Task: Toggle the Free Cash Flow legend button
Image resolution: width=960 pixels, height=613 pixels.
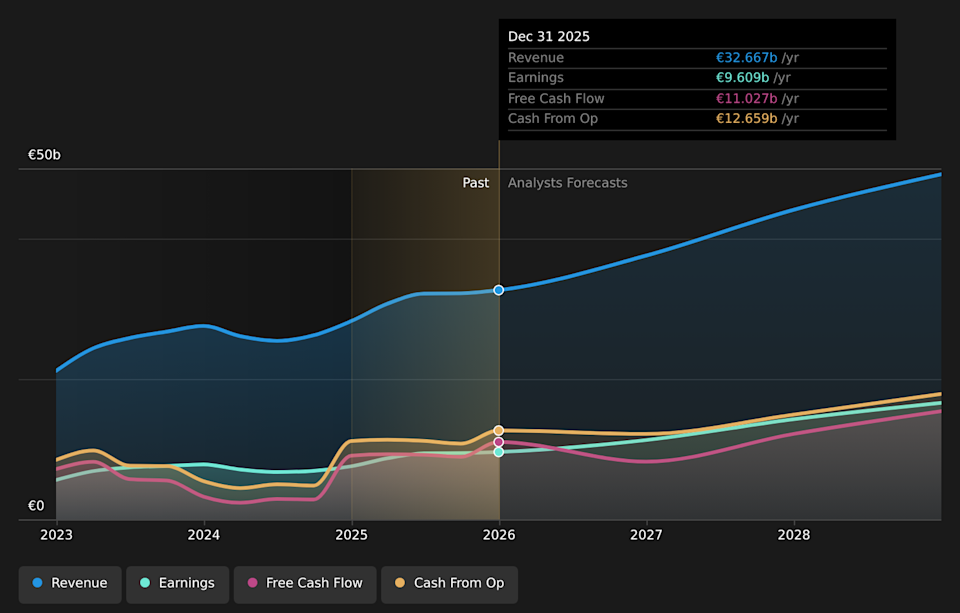Action: click(305, 583)
